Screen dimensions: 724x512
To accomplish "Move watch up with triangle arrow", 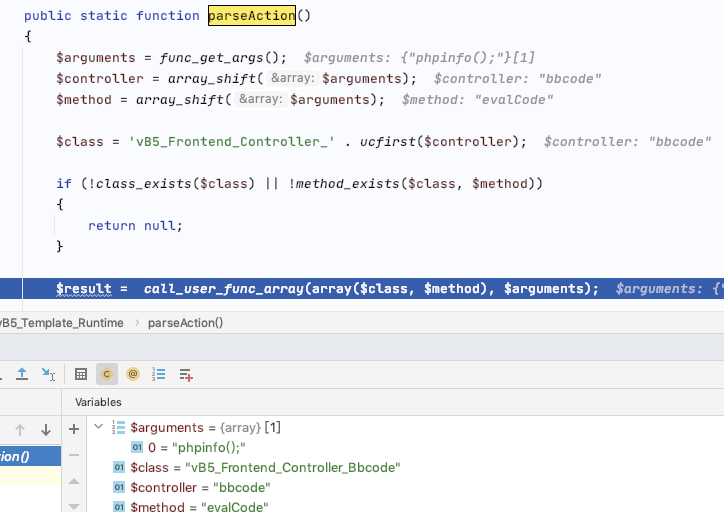I will pyautogui.click(x=73, y=482).
